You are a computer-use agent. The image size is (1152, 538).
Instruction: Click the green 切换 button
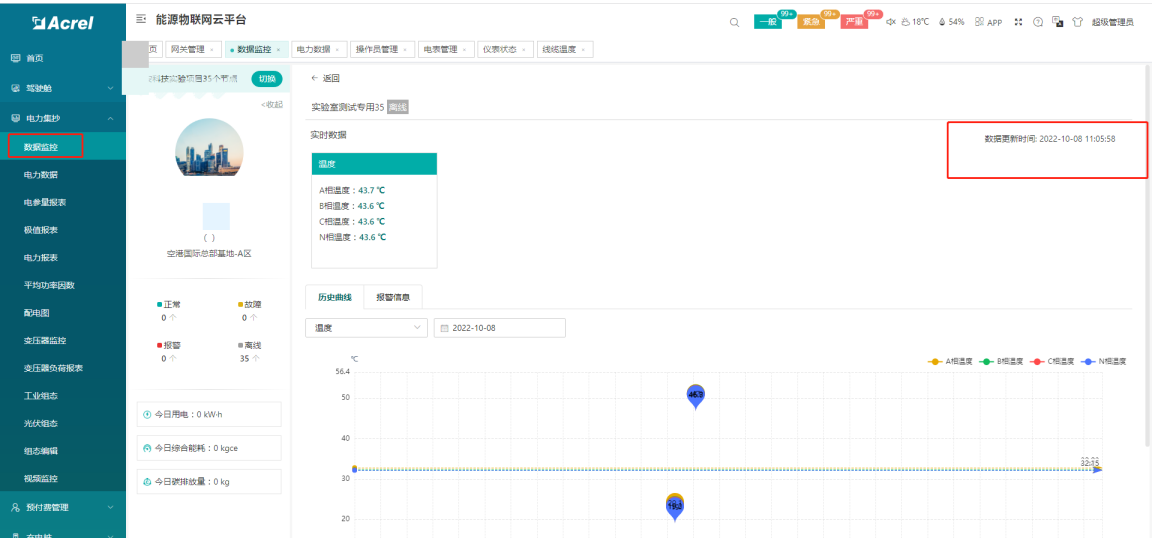(266, 79)
